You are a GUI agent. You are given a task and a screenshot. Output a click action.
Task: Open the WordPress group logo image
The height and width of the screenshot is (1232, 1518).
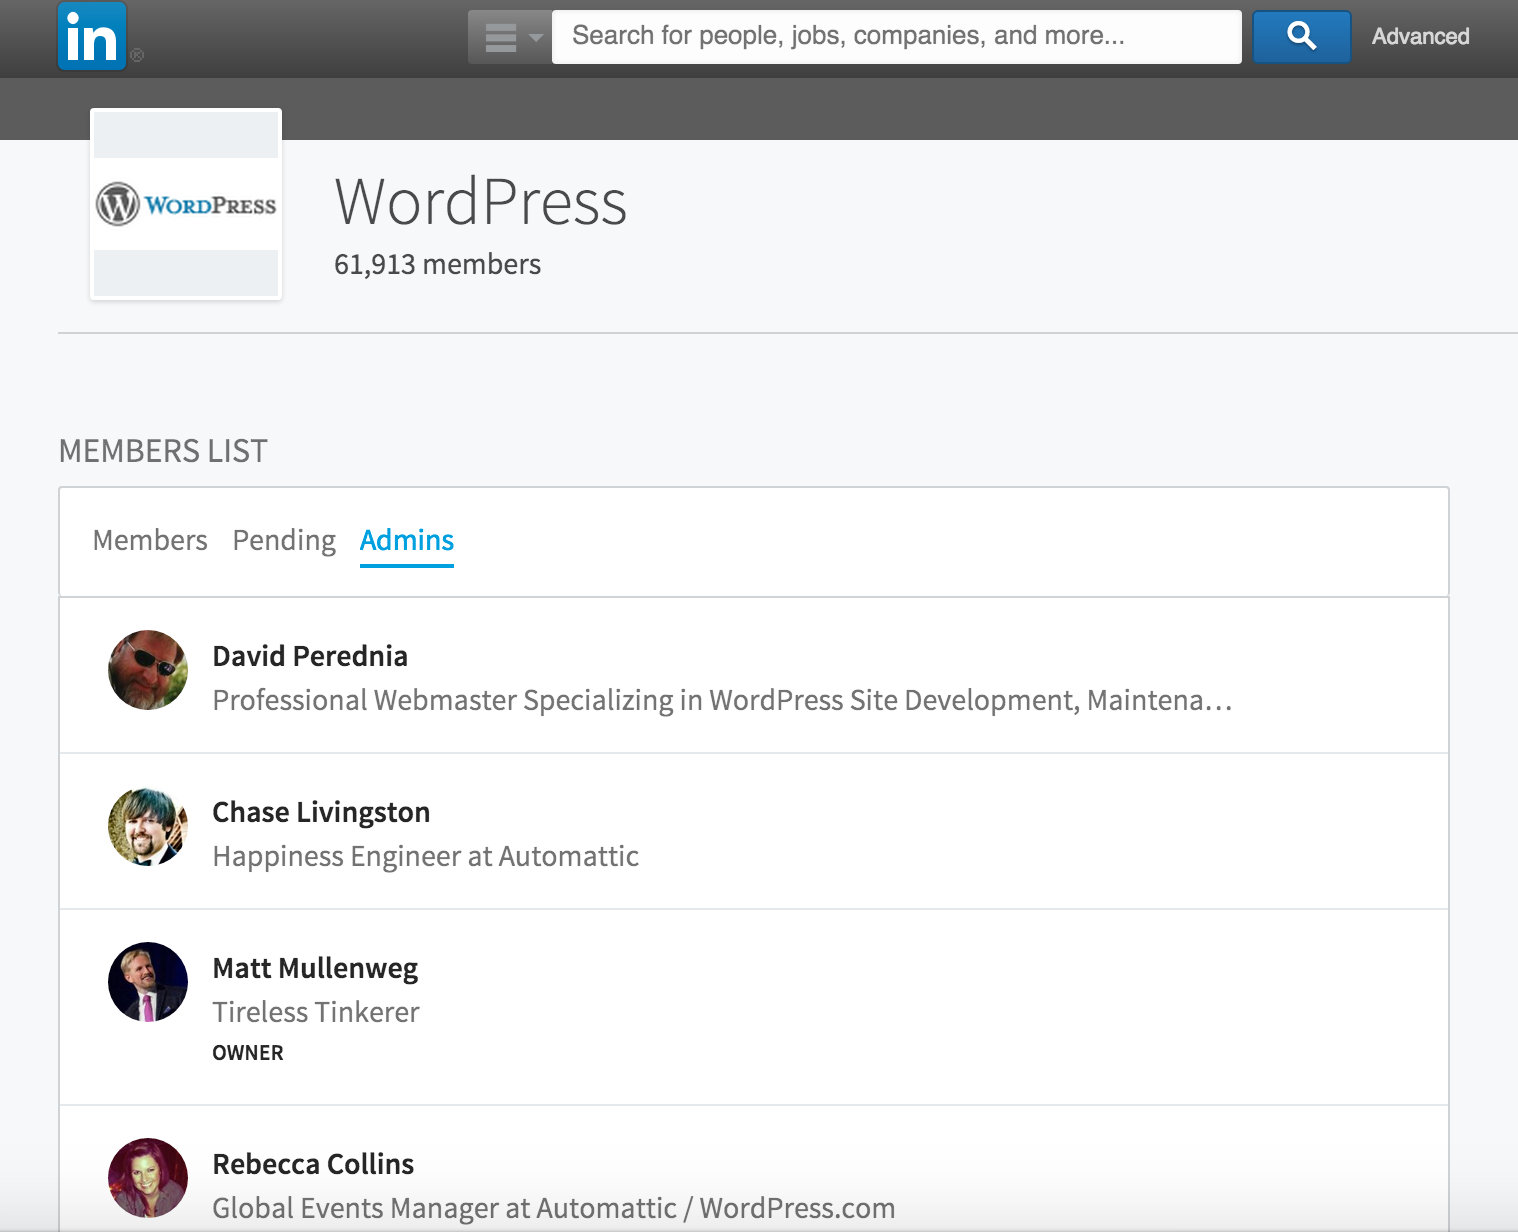[x=186, y=204]
